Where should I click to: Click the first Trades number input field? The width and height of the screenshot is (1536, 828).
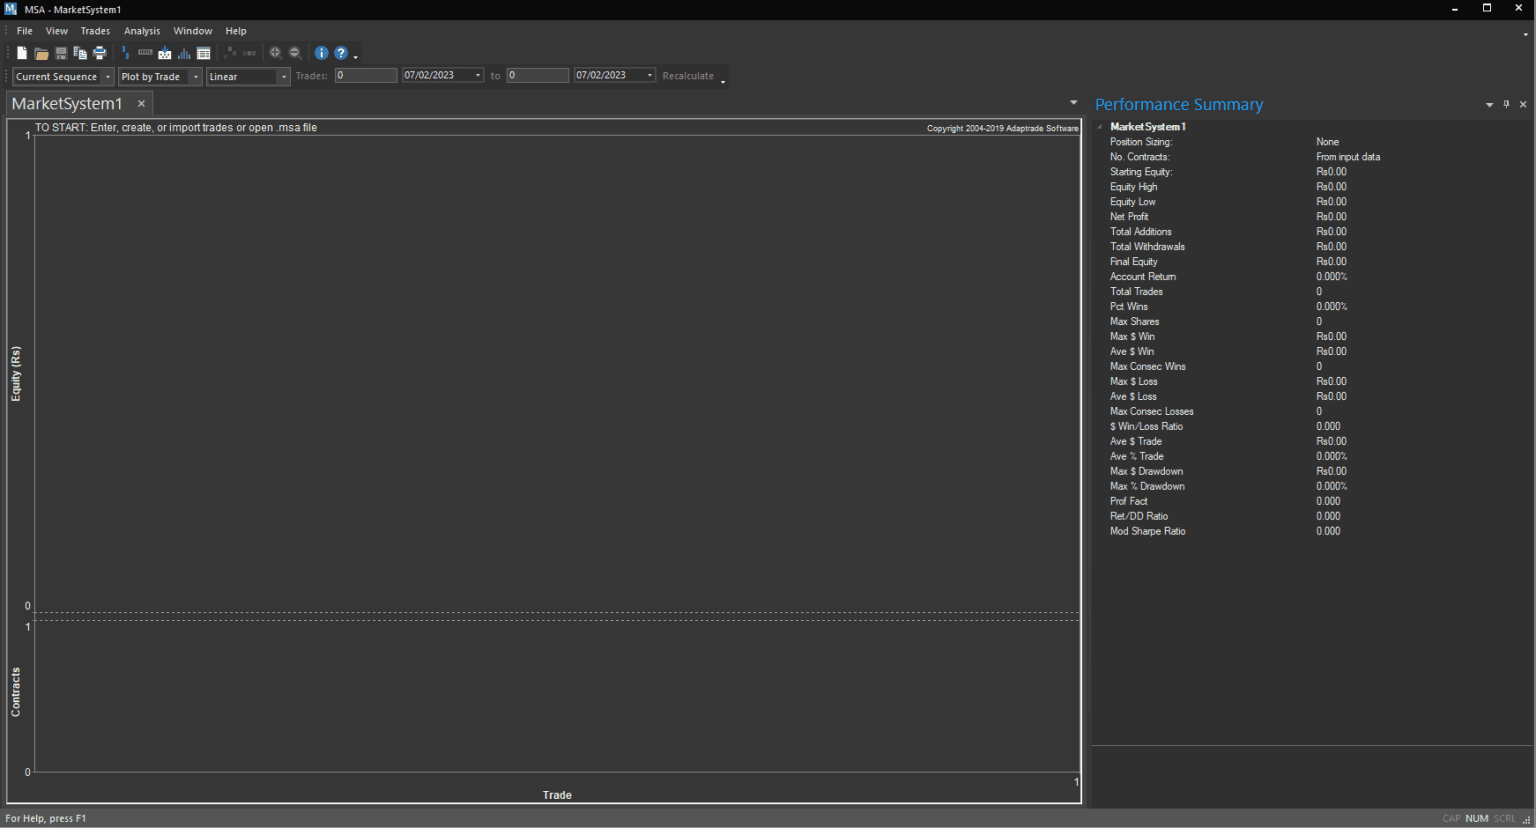[x=366, y=76]
